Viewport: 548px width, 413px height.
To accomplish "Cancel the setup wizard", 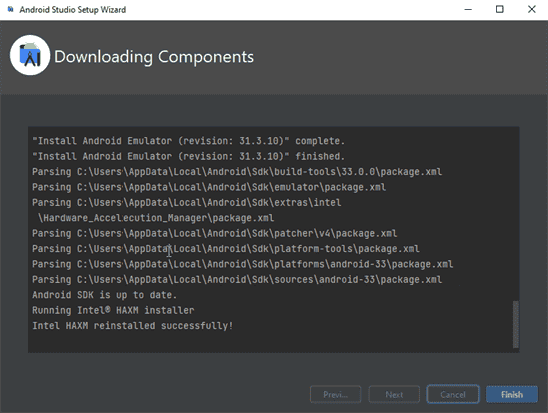I will click(x=453, y=394).
